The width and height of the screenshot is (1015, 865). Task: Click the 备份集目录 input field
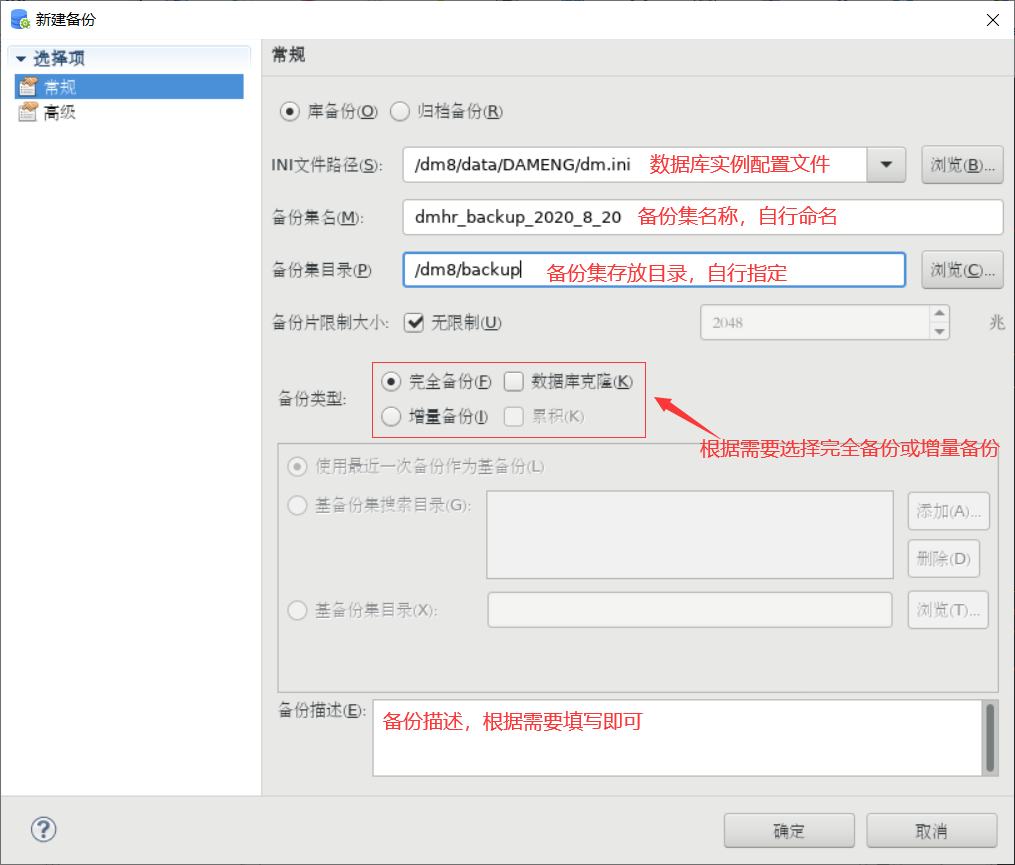point(654,269)
